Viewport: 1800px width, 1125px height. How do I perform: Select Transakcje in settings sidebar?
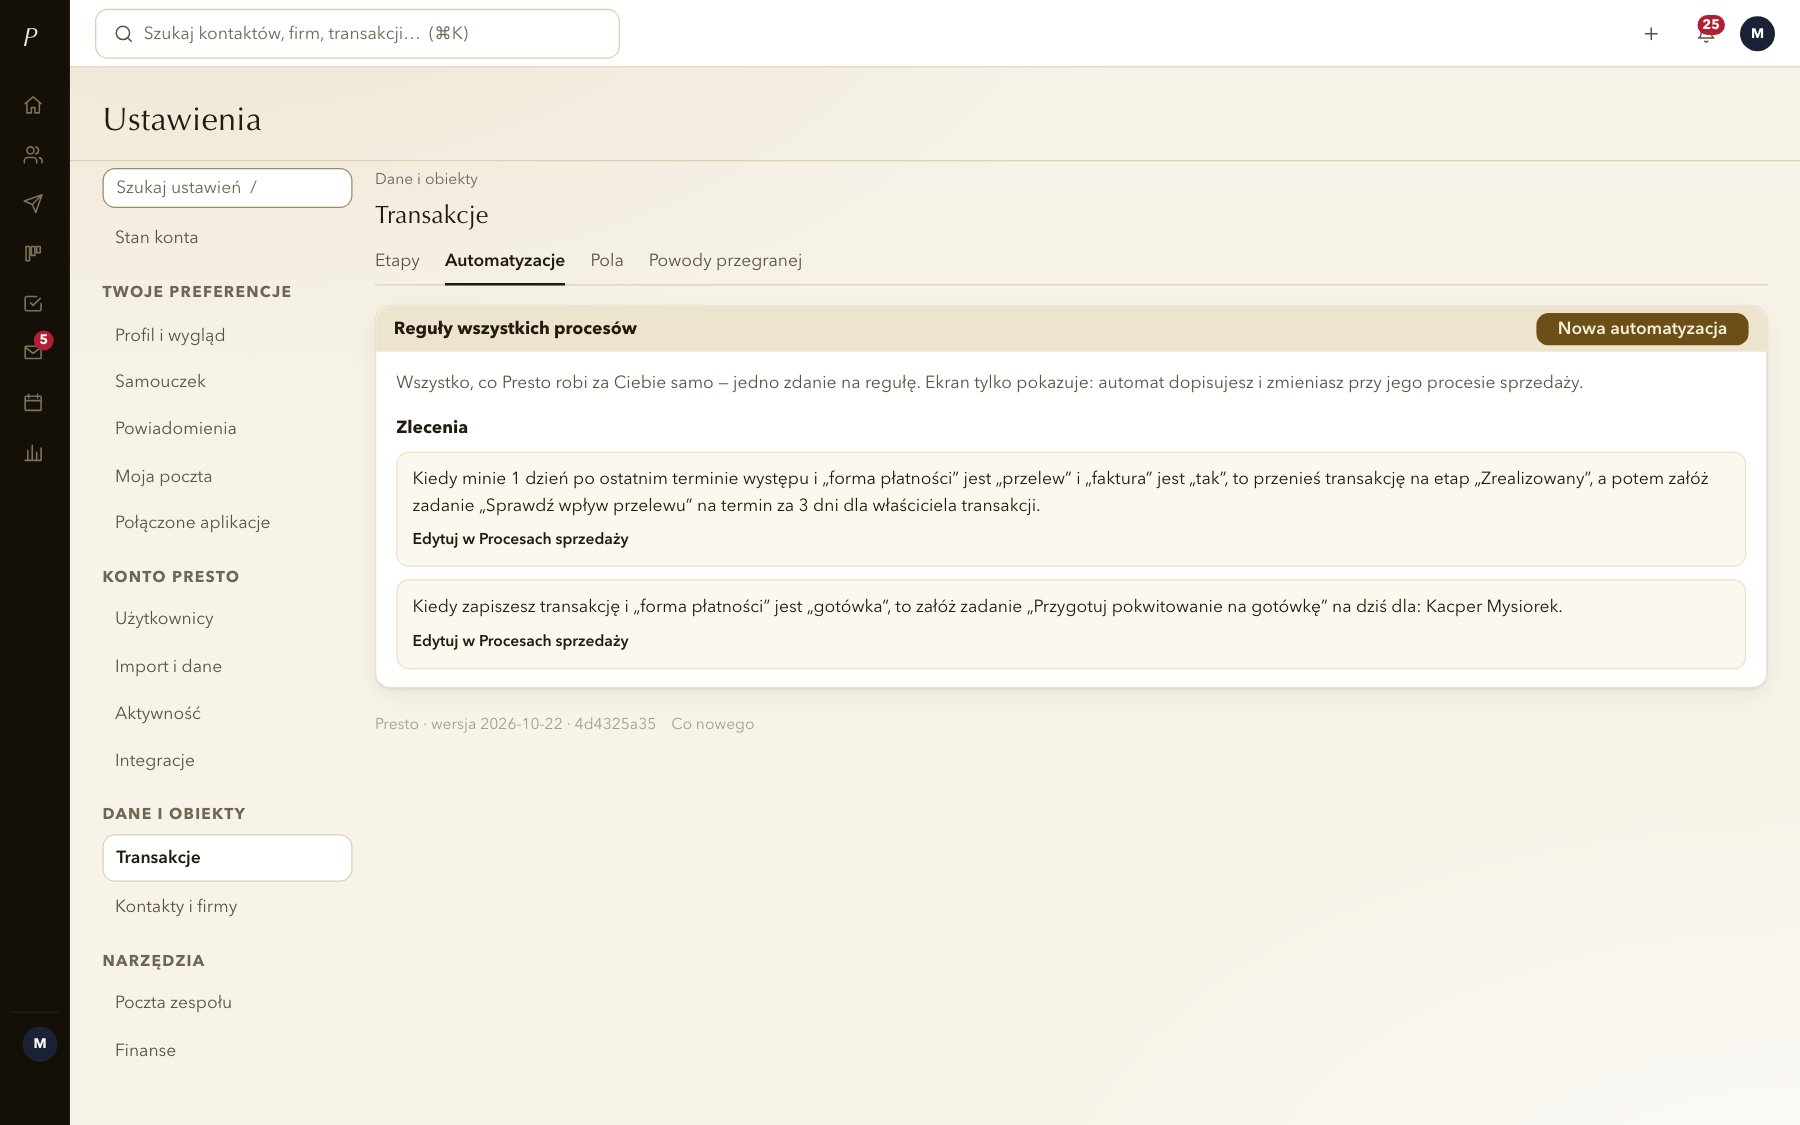click(x=227, y=858)
